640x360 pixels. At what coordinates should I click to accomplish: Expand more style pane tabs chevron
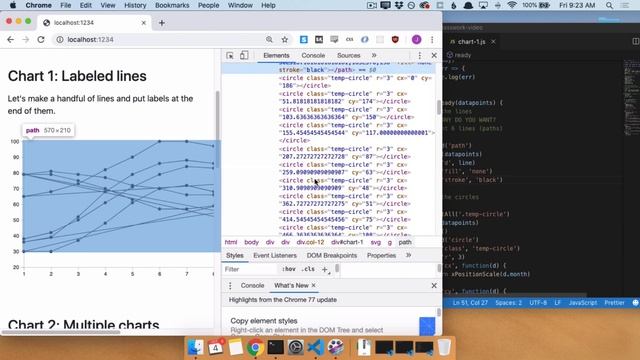click(408, 256)
